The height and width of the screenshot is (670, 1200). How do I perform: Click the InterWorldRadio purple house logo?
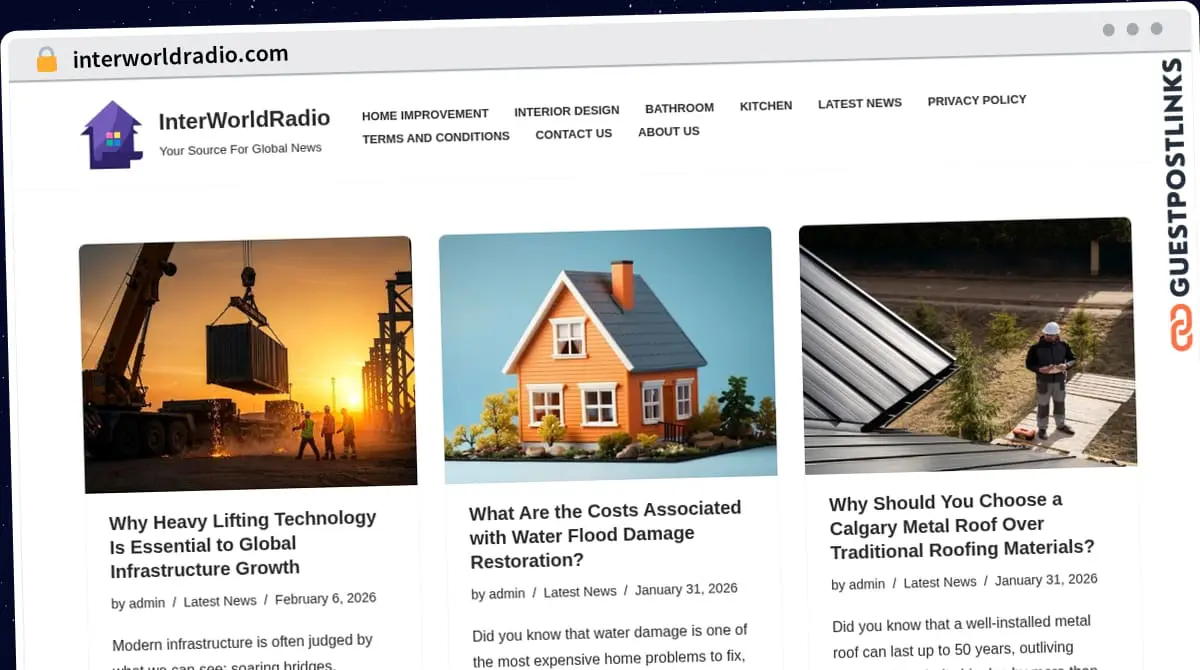tap(112, 134)
